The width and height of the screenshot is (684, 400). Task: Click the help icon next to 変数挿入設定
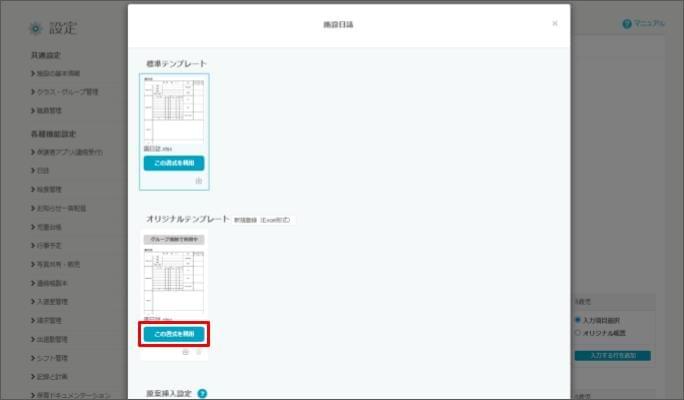tap(202, 394)
